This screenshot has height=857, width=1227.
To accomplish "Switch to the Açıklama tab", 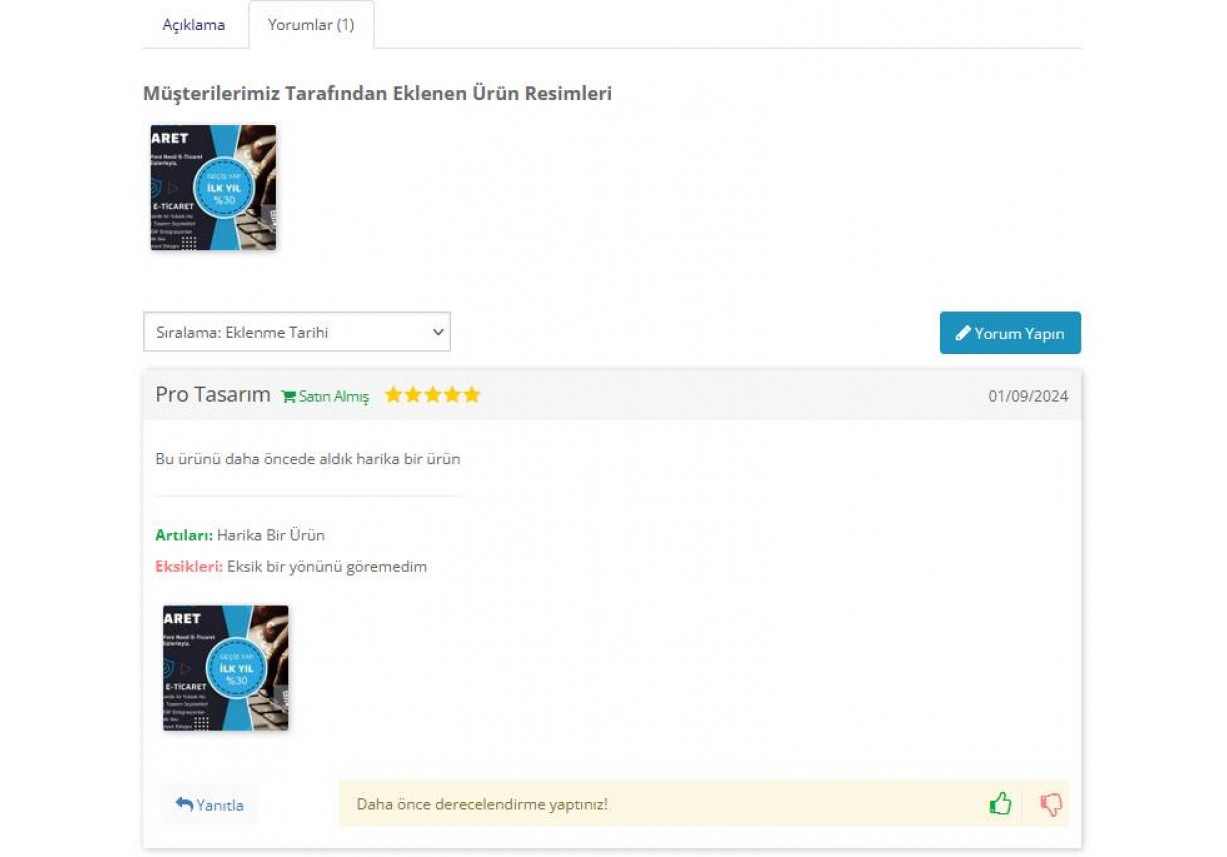I will coord(196,25).
